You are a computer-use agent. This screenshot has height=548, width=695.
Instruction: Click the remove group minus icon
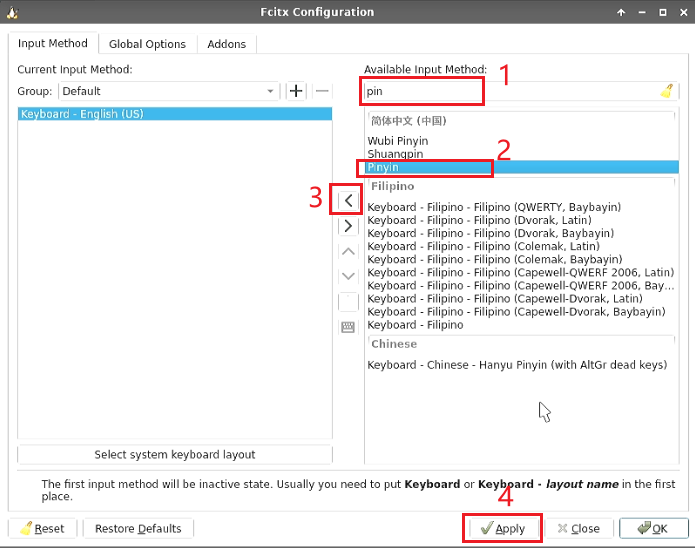(x=322, y=91)
